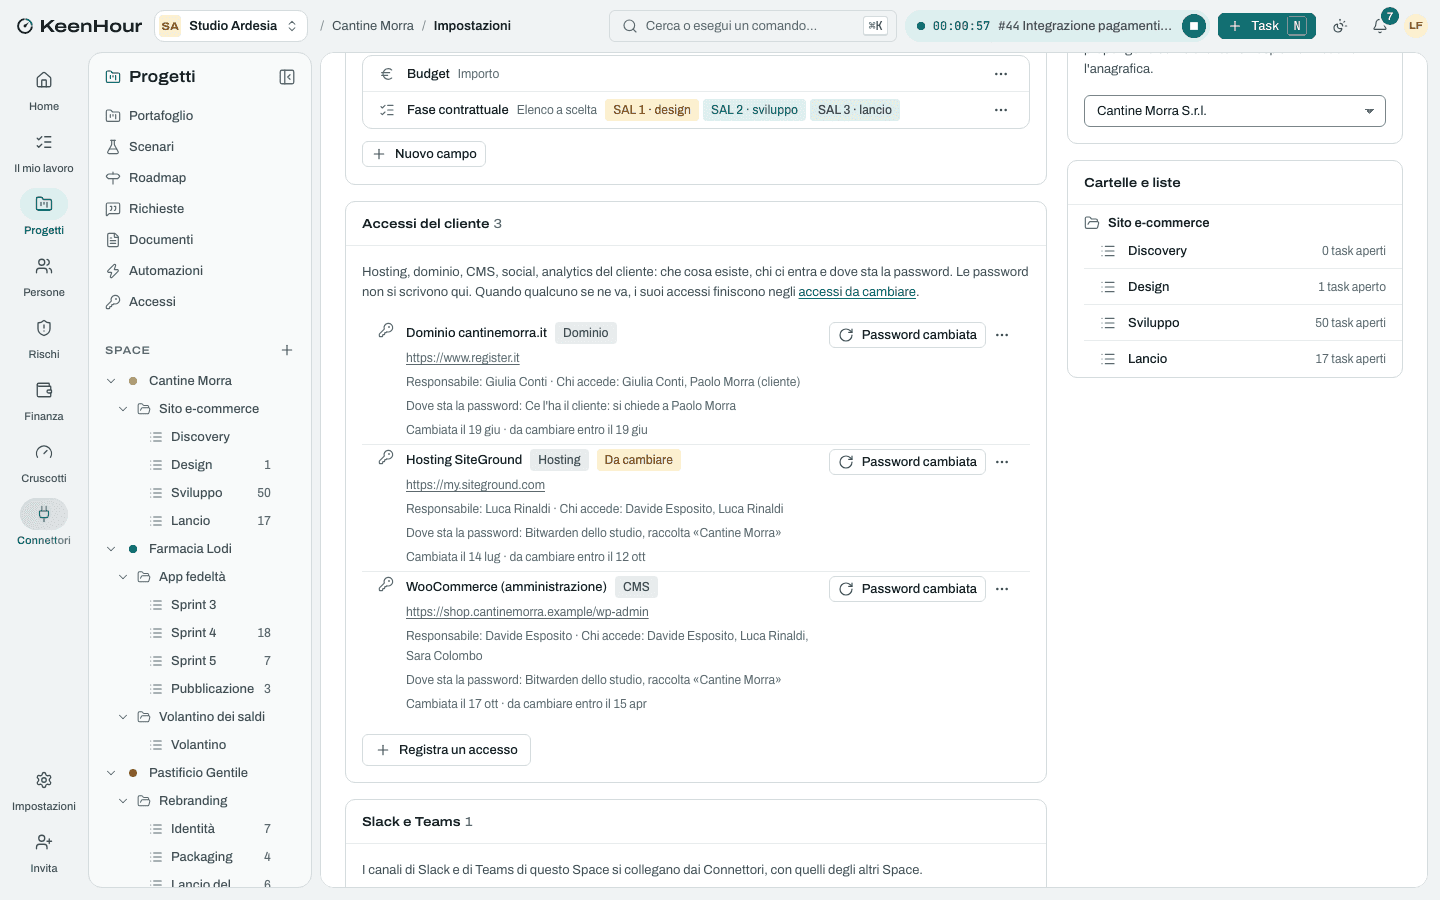Open Accessi menu item
Image resolution: width=1440 pixels, height=900 pixels.
tap(200, 302)
